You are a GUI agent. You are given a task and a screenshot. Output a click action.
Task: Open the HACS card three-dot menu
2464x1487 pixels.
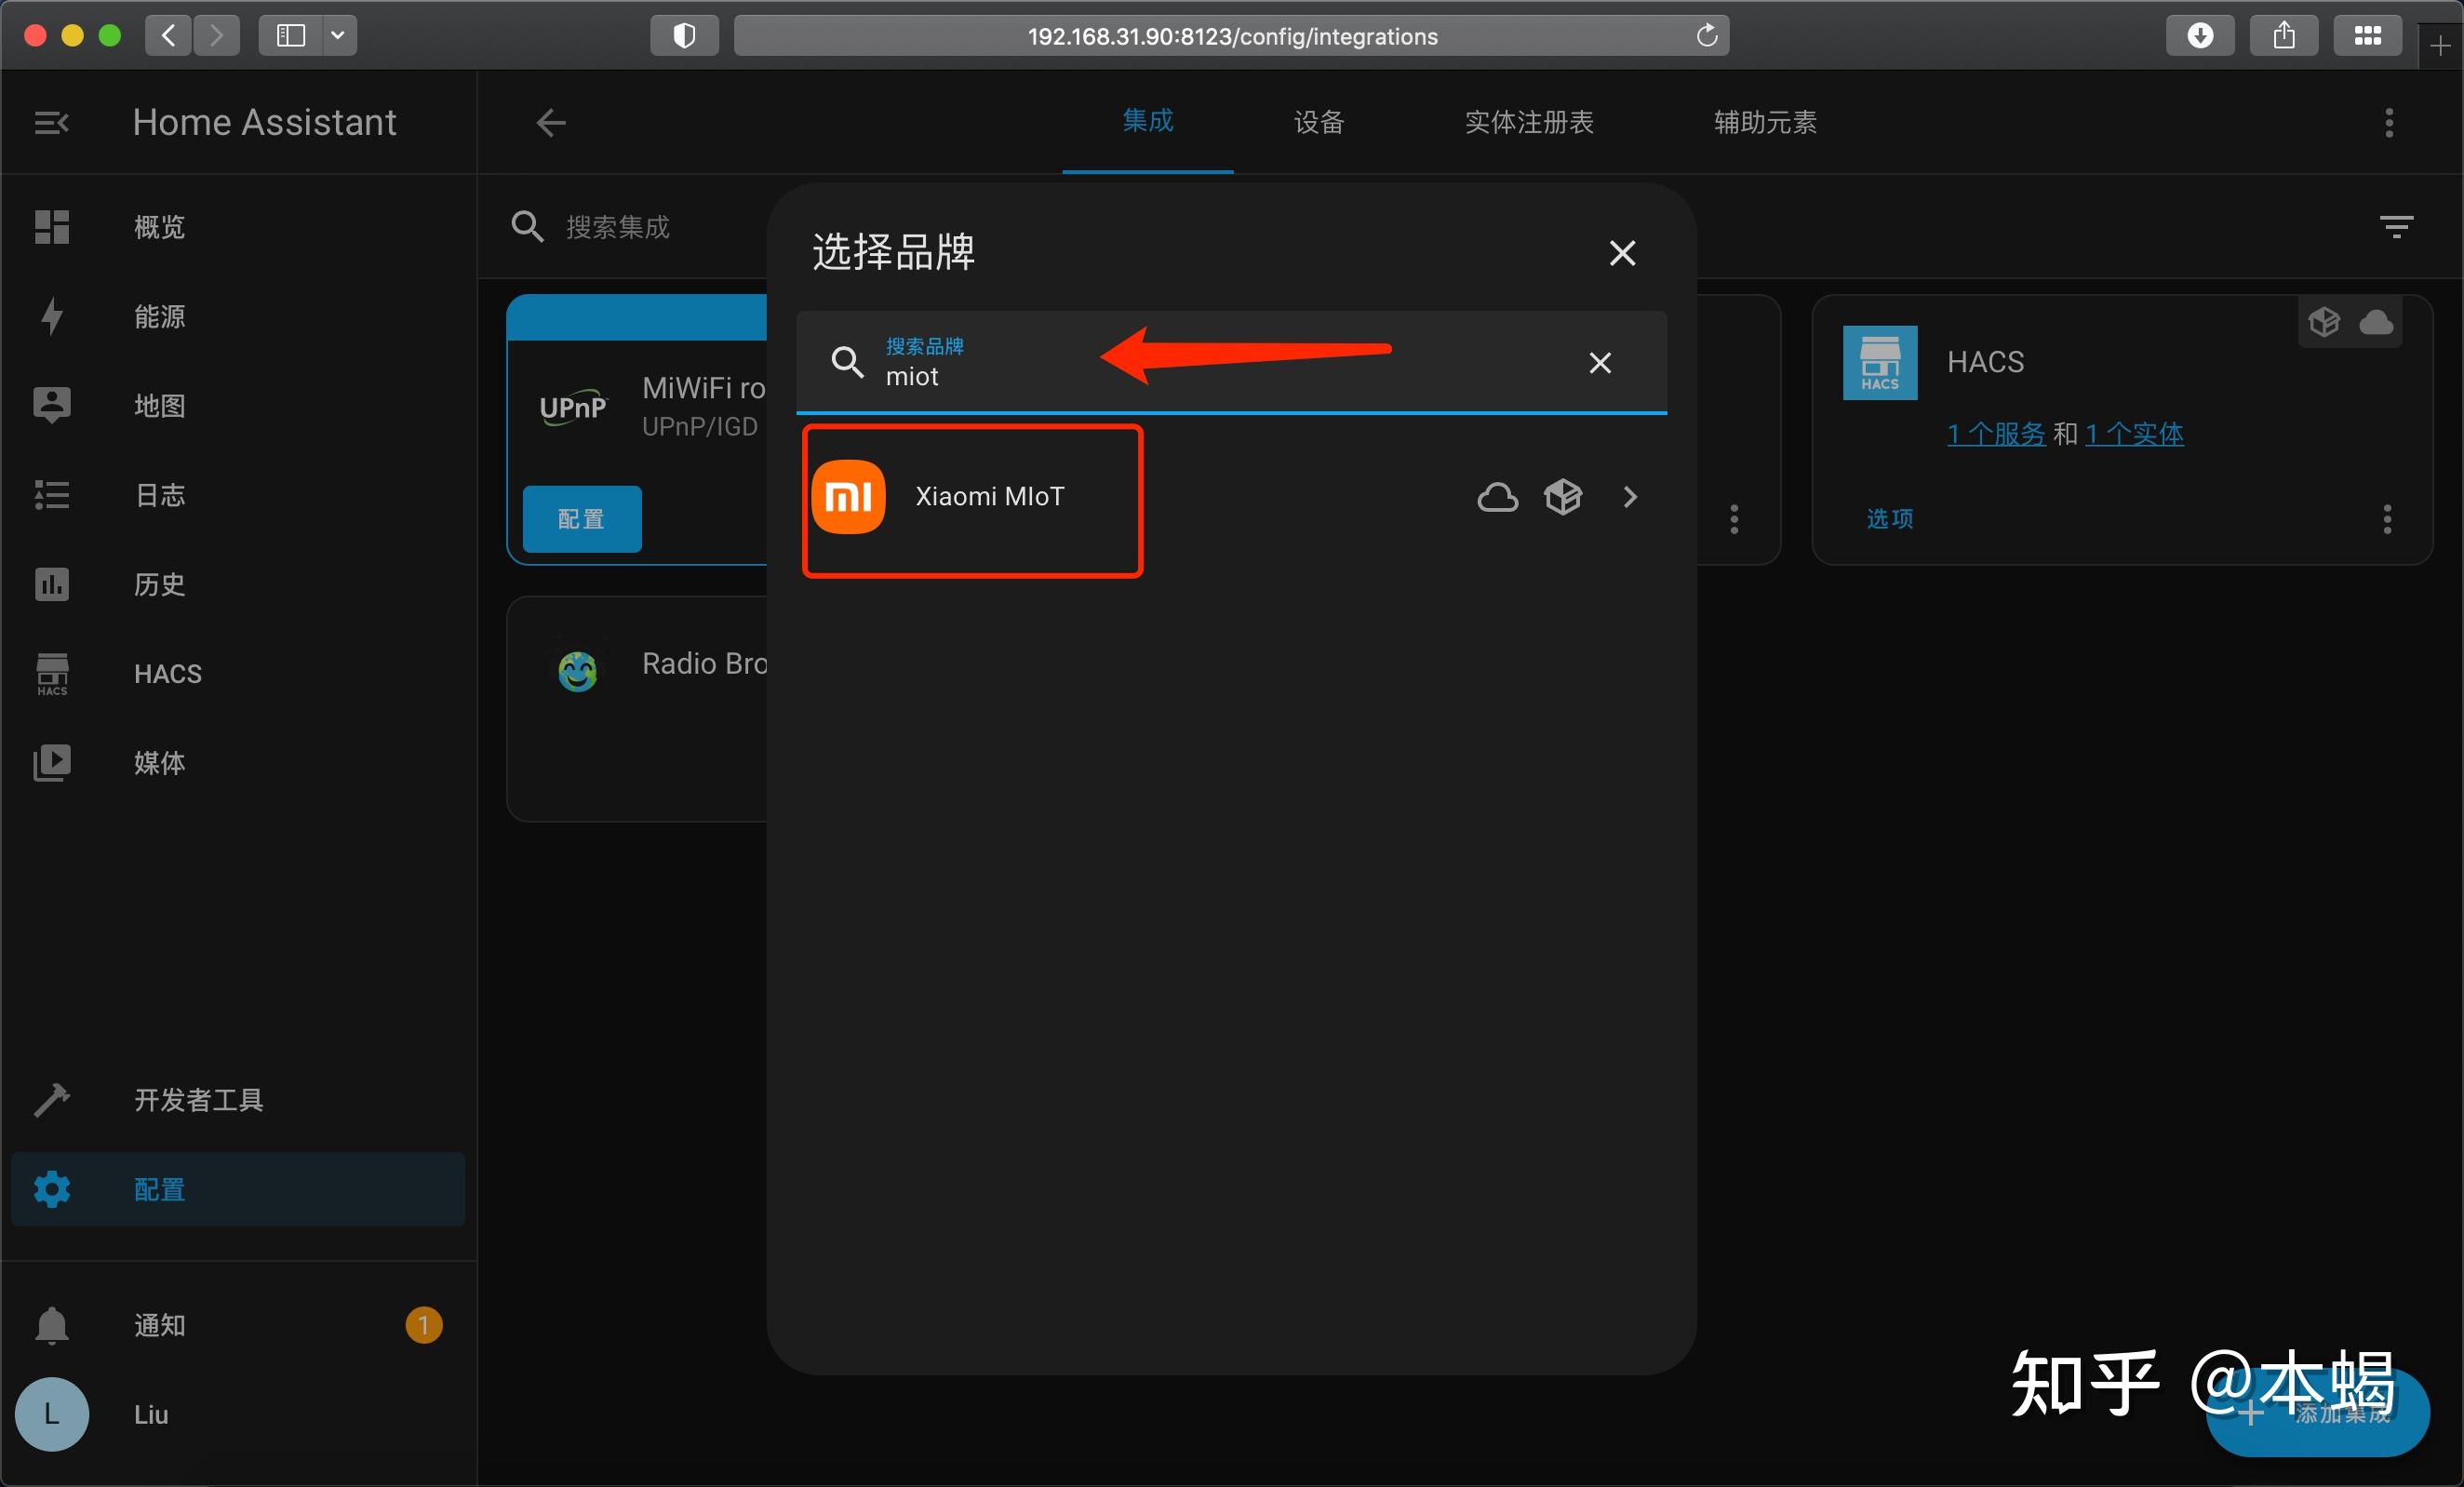[x=2387, y=519]
